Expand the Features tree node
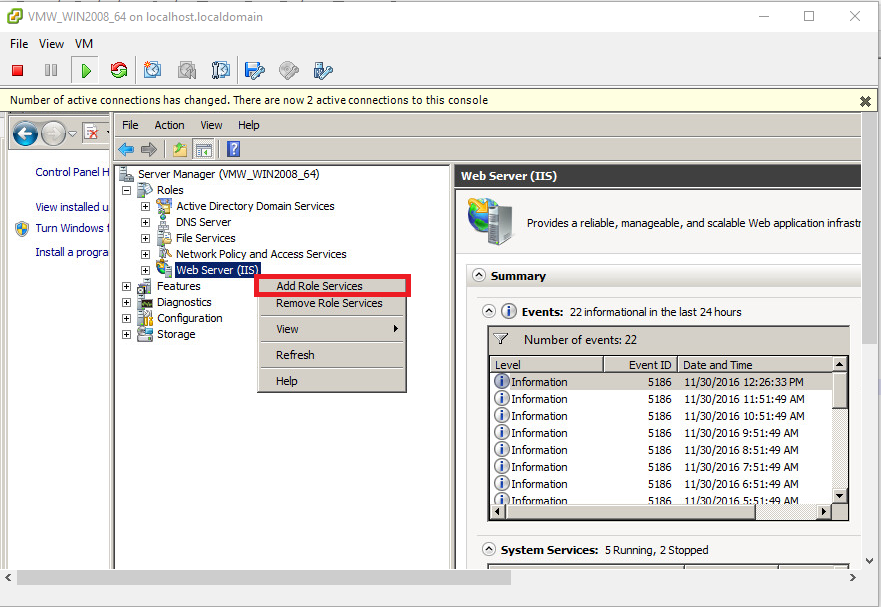881x607 pixels. click(x=127, y=286)
